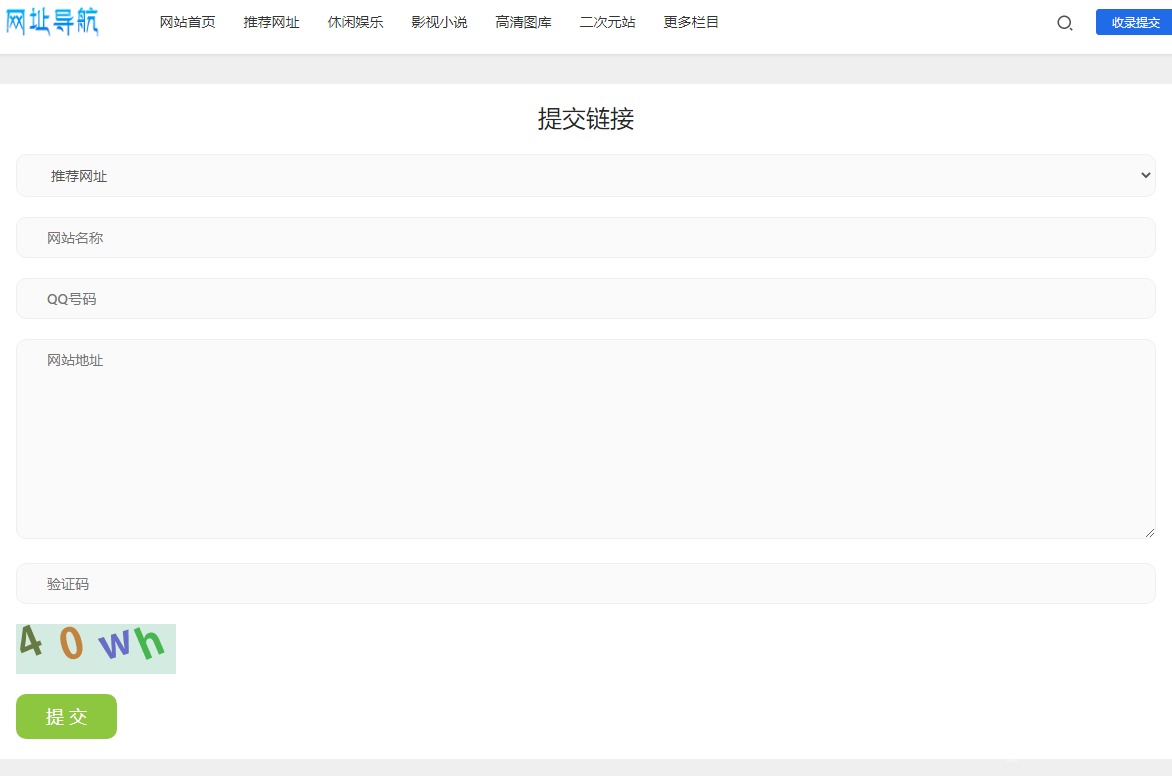Visit the 二次元站 menu item

click(607, 22)
